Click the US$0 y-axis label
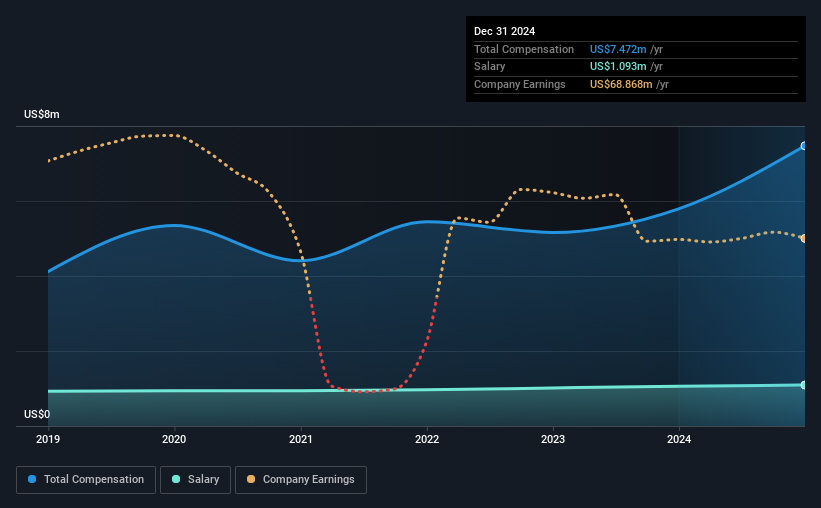821x508 pixels. point(37,414)
